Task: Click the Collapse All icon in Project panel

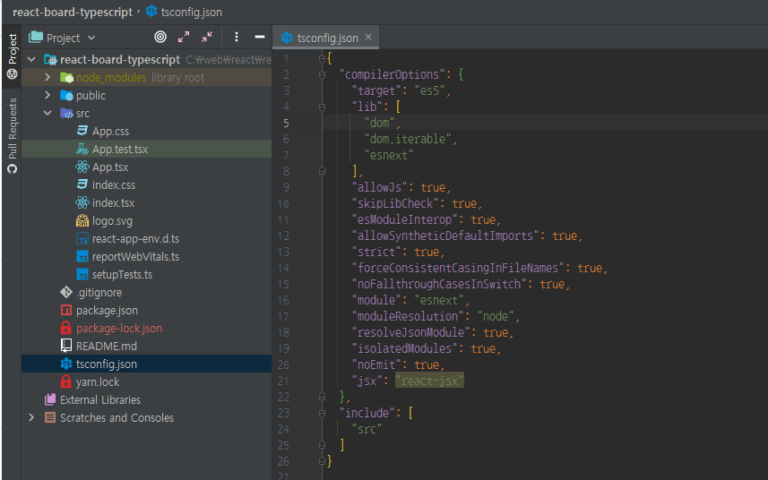Action: [207, 37]
